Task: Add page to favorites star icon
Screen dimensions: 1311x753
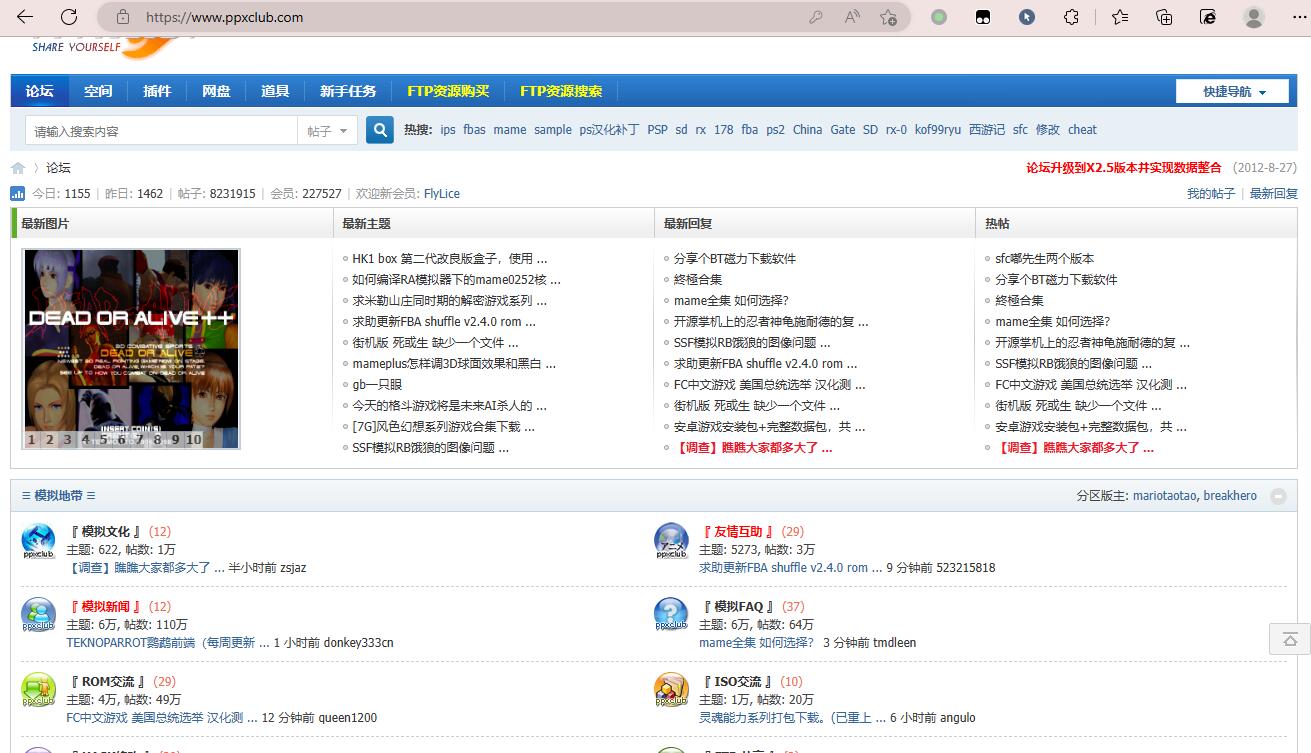Action: point(888,17)
